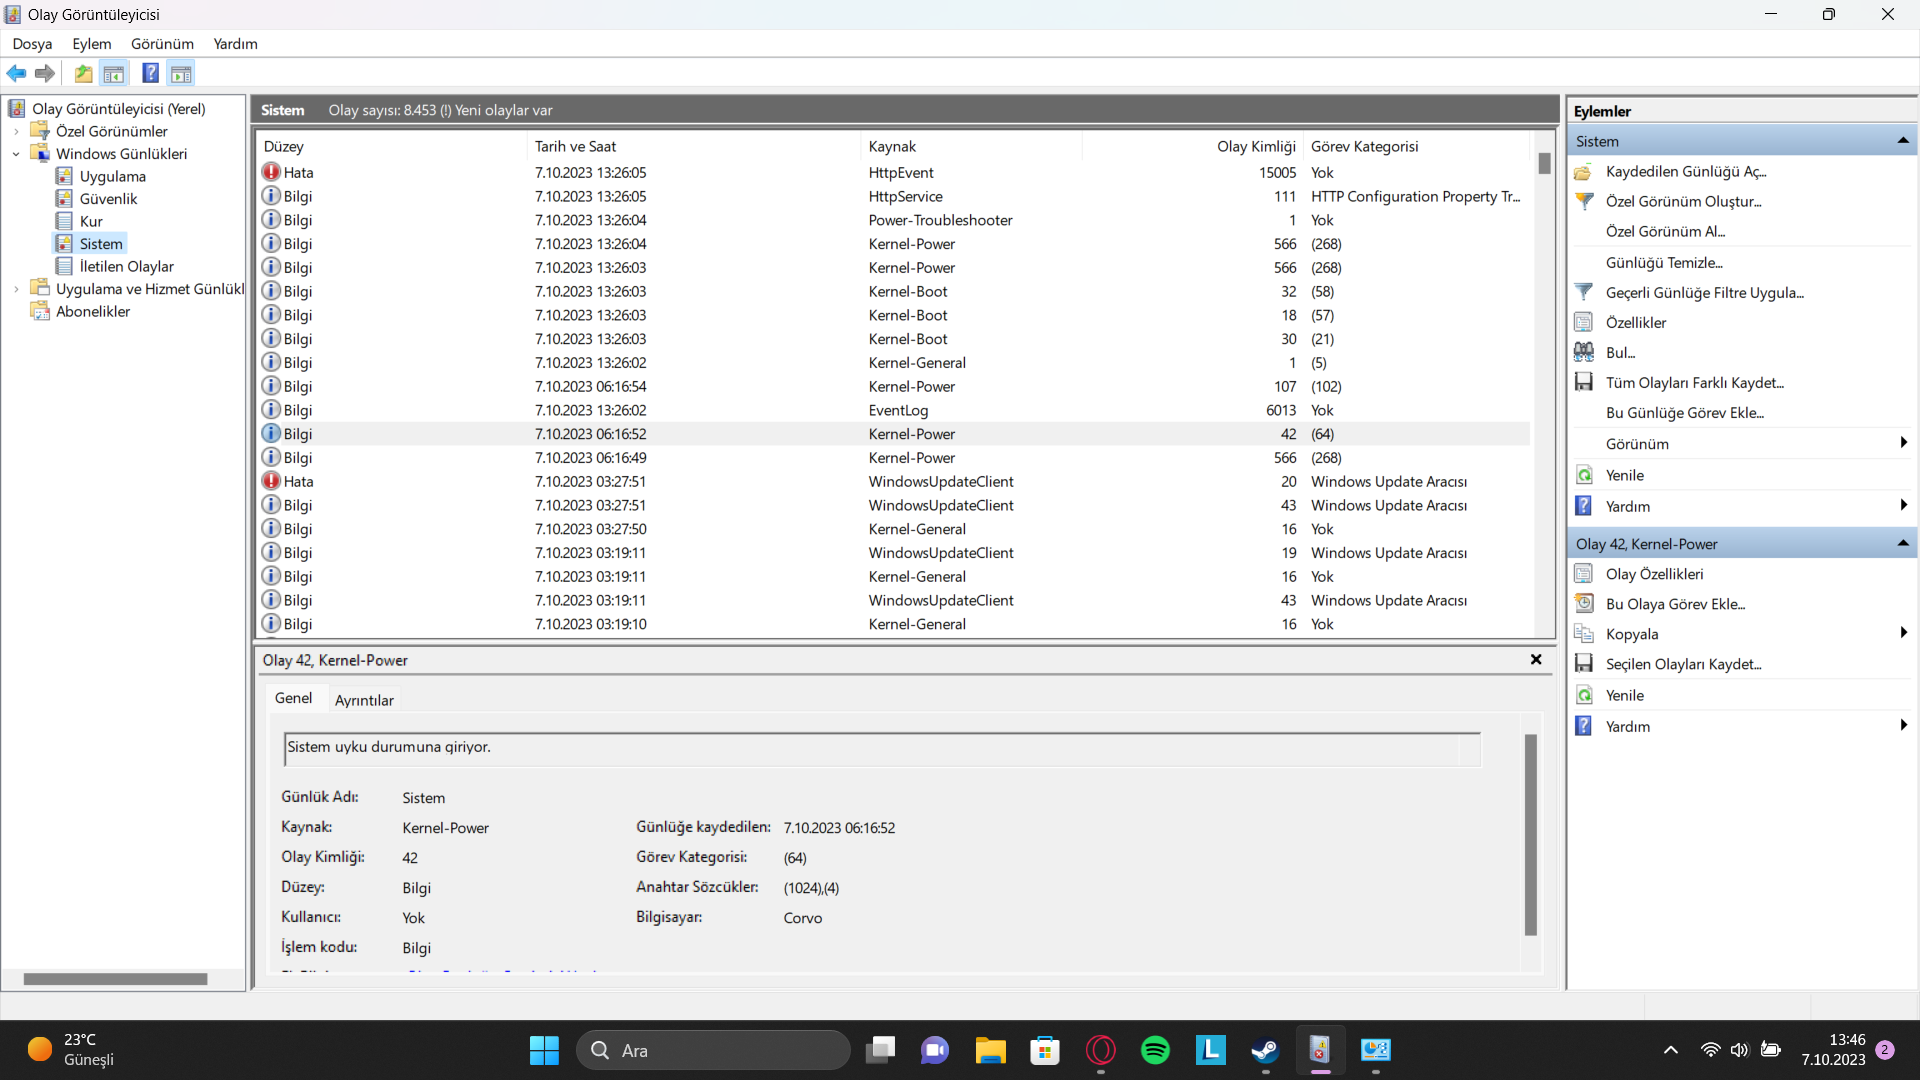Click the Back arrow toolbar icon
1920x1080 pixels.
16,73
